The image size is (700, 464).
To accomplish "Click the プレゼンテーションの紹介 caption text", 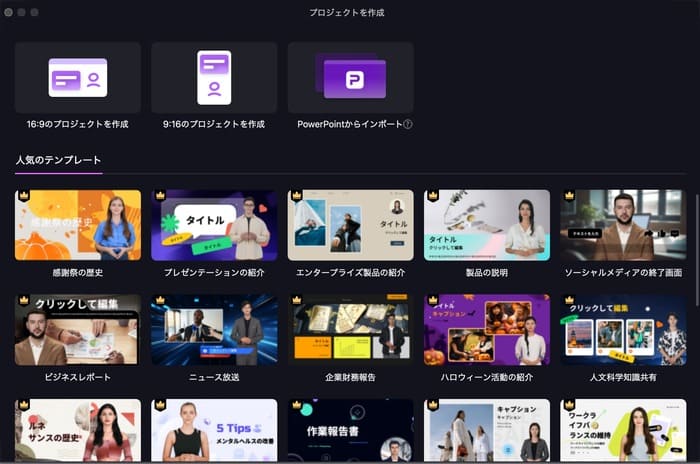I will pos(214,272).
